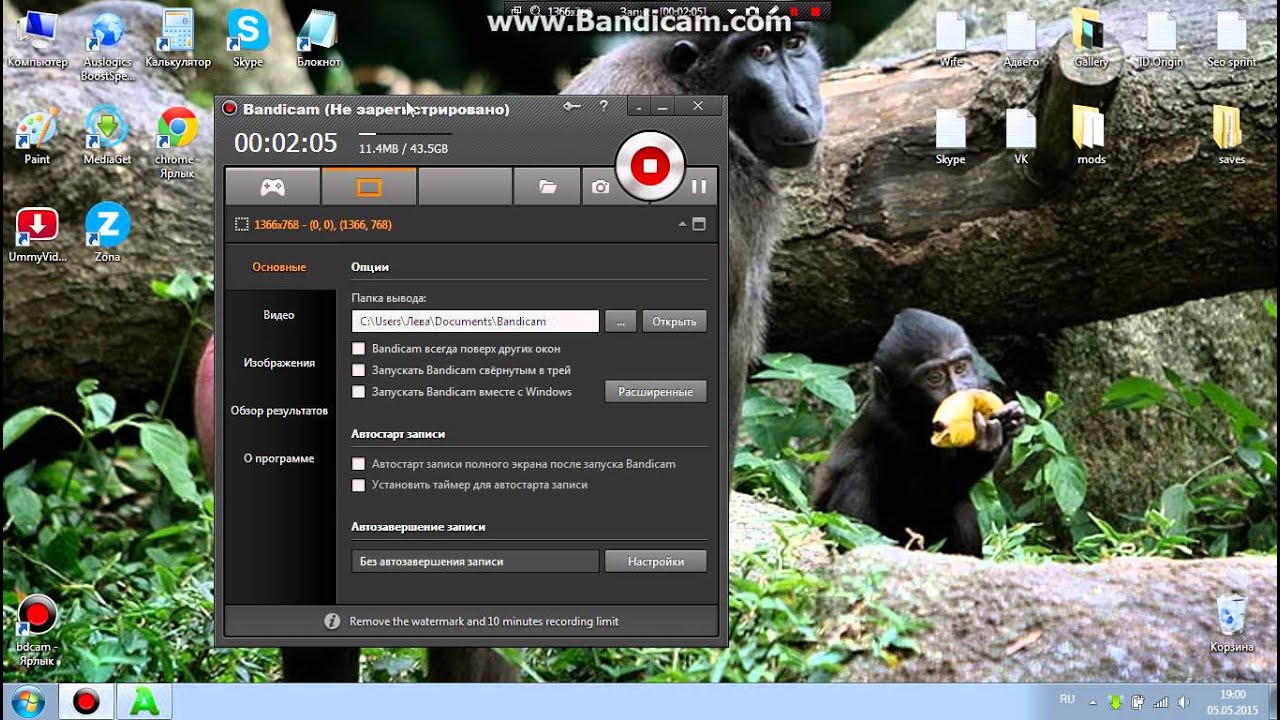Show hidden tray icons arrow
Viewport: 1280px width, 720px height.
(x=1092, y=702)
